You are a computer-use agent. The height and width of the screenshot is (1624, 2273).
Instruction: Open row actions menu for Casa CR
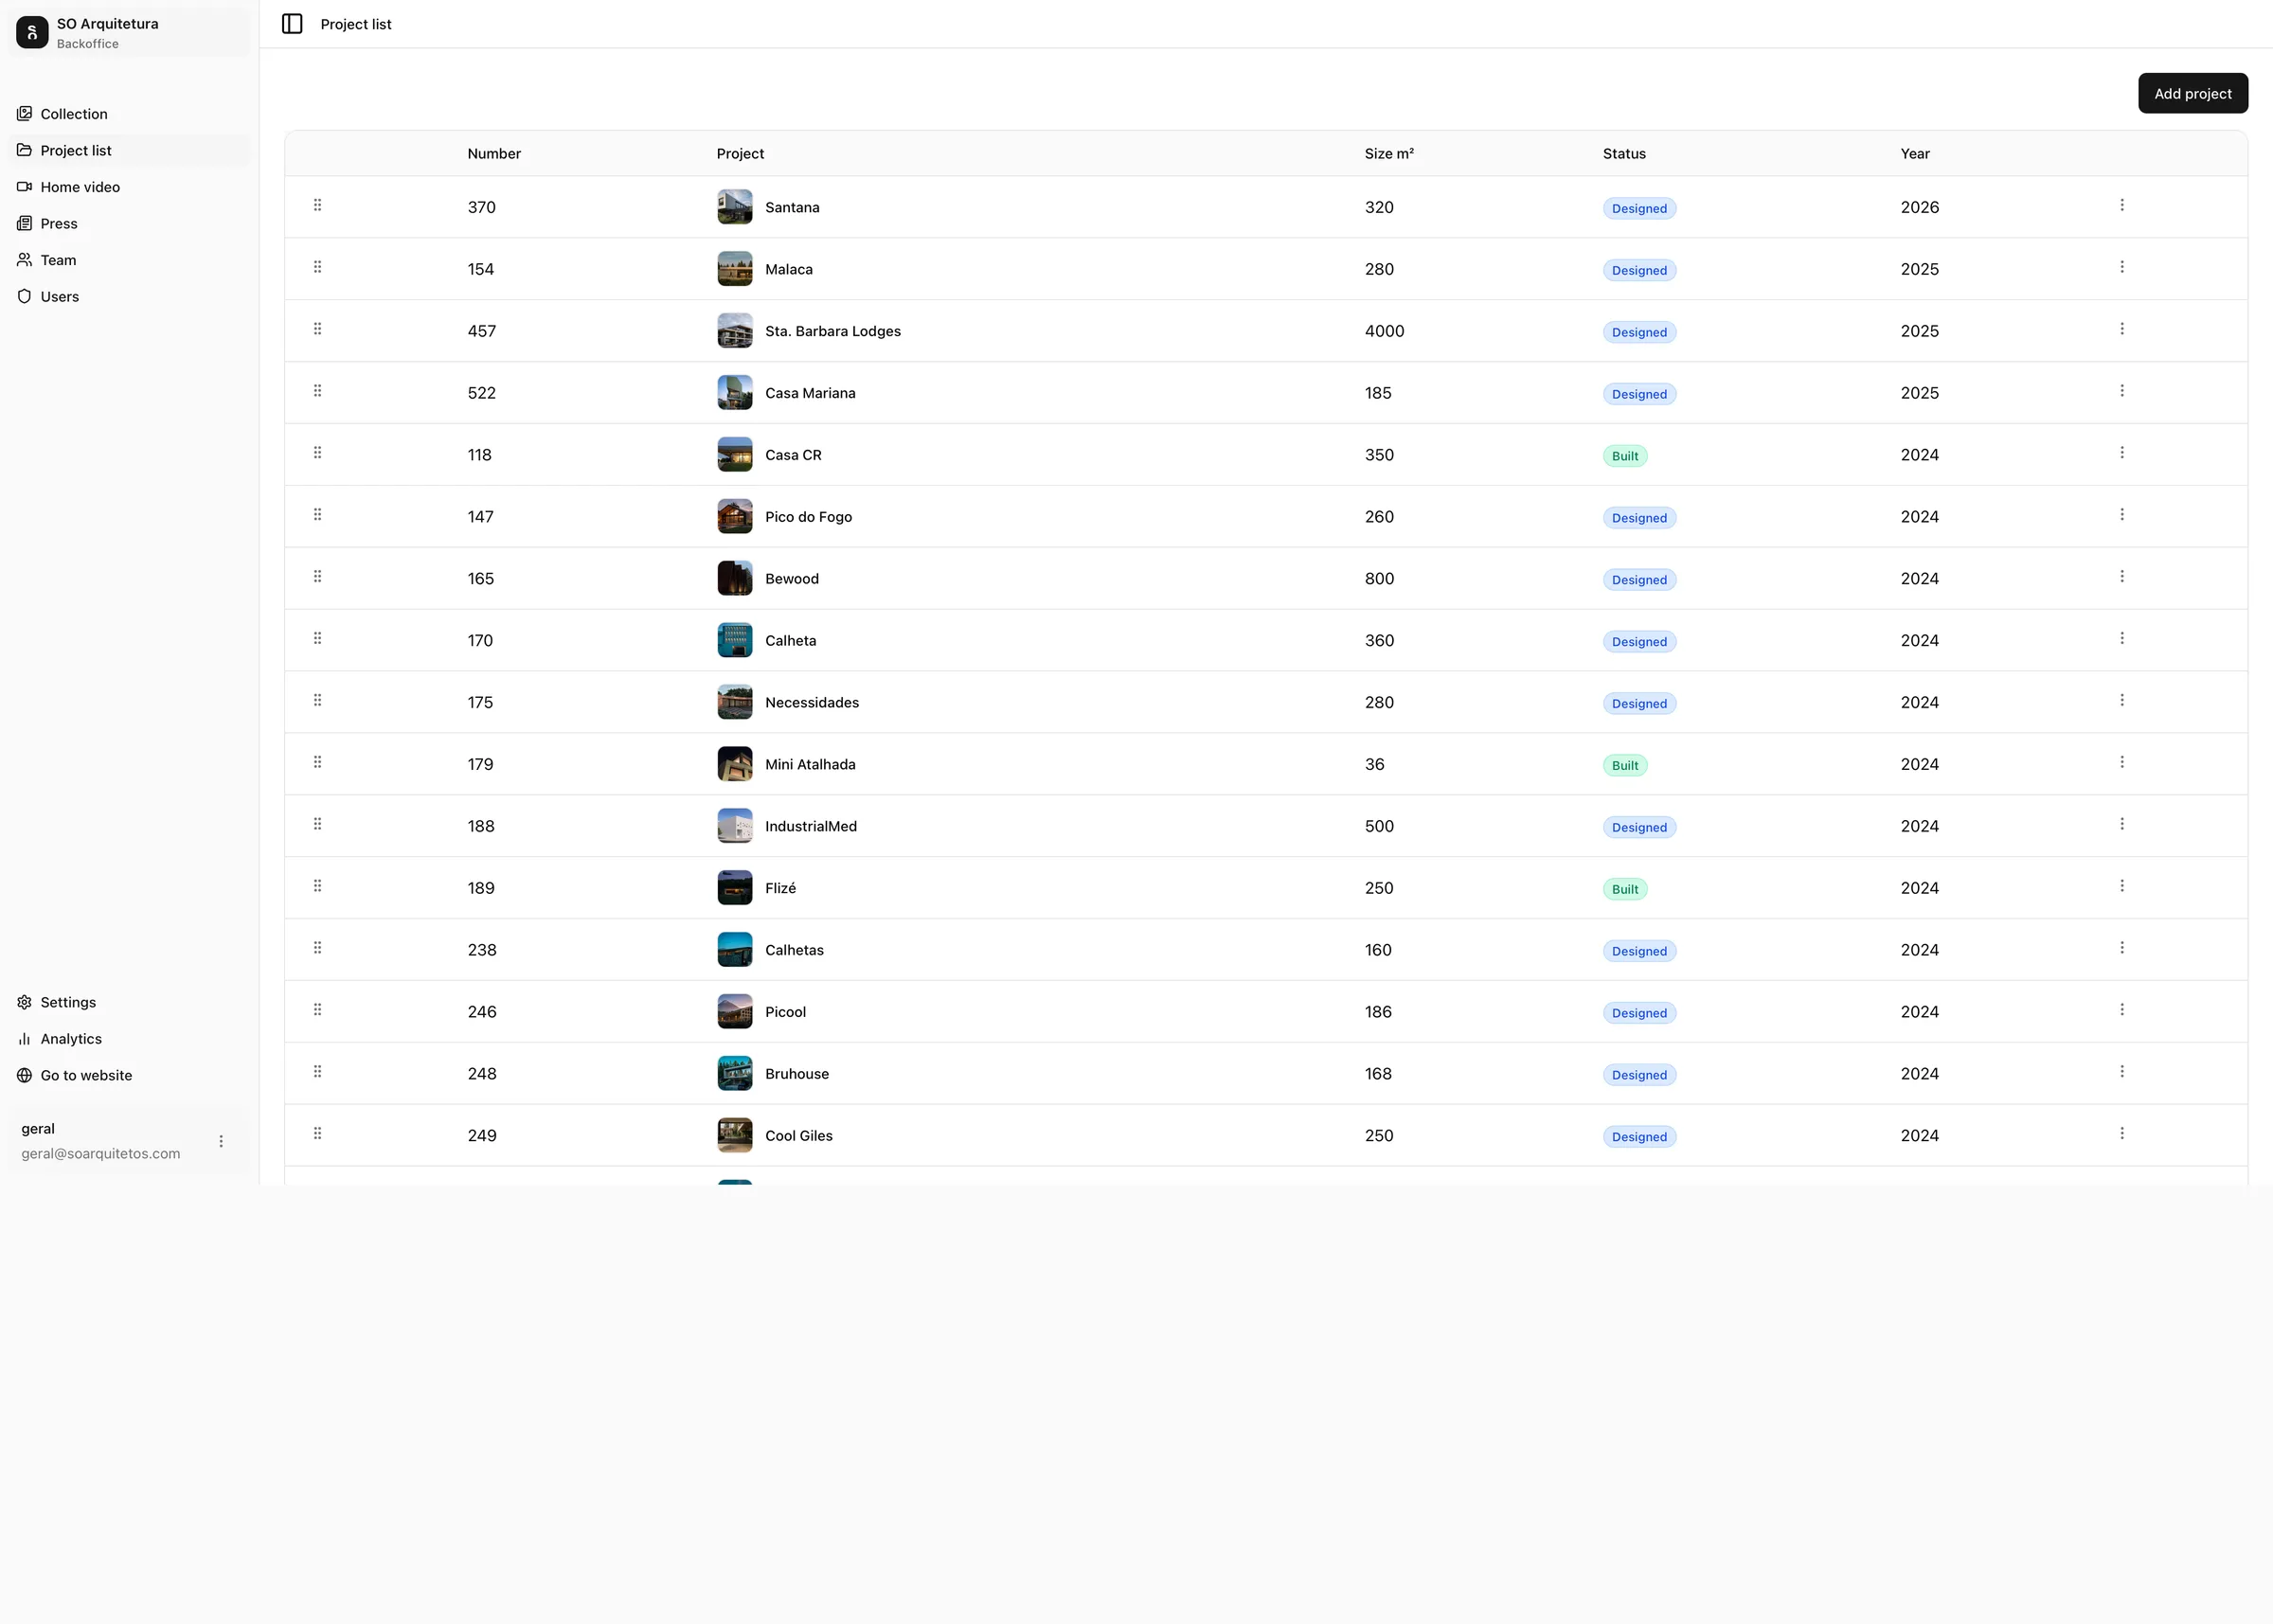click(2121, 453)
